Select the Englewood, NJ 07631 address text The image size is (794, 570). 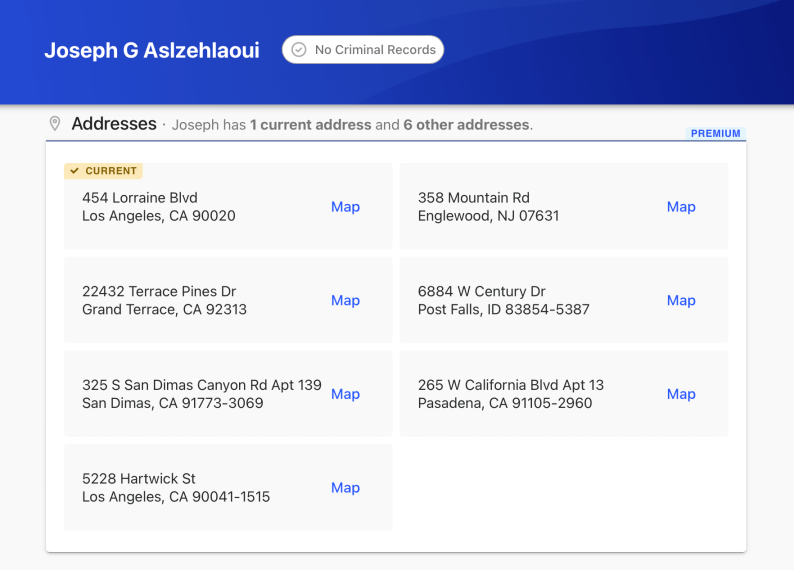coord(488,216)
